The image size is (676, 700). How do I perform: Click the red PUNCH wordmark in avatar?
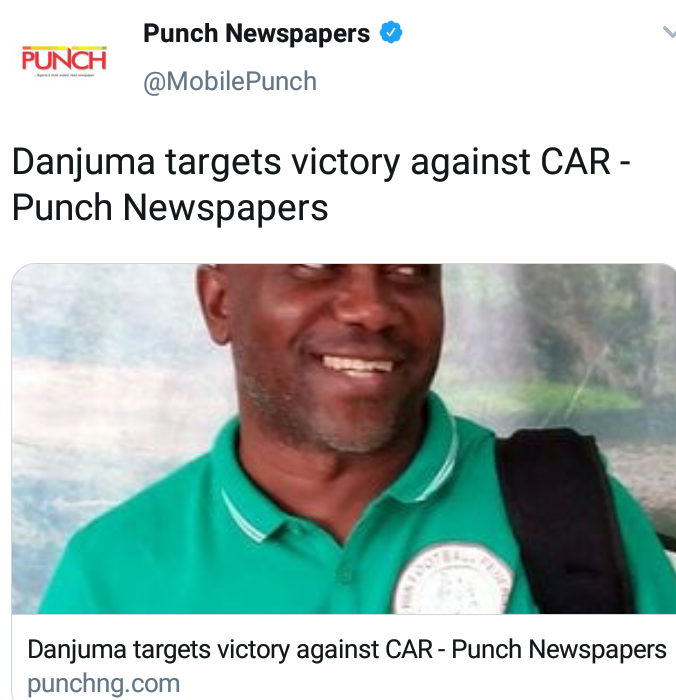pos(64,59)
